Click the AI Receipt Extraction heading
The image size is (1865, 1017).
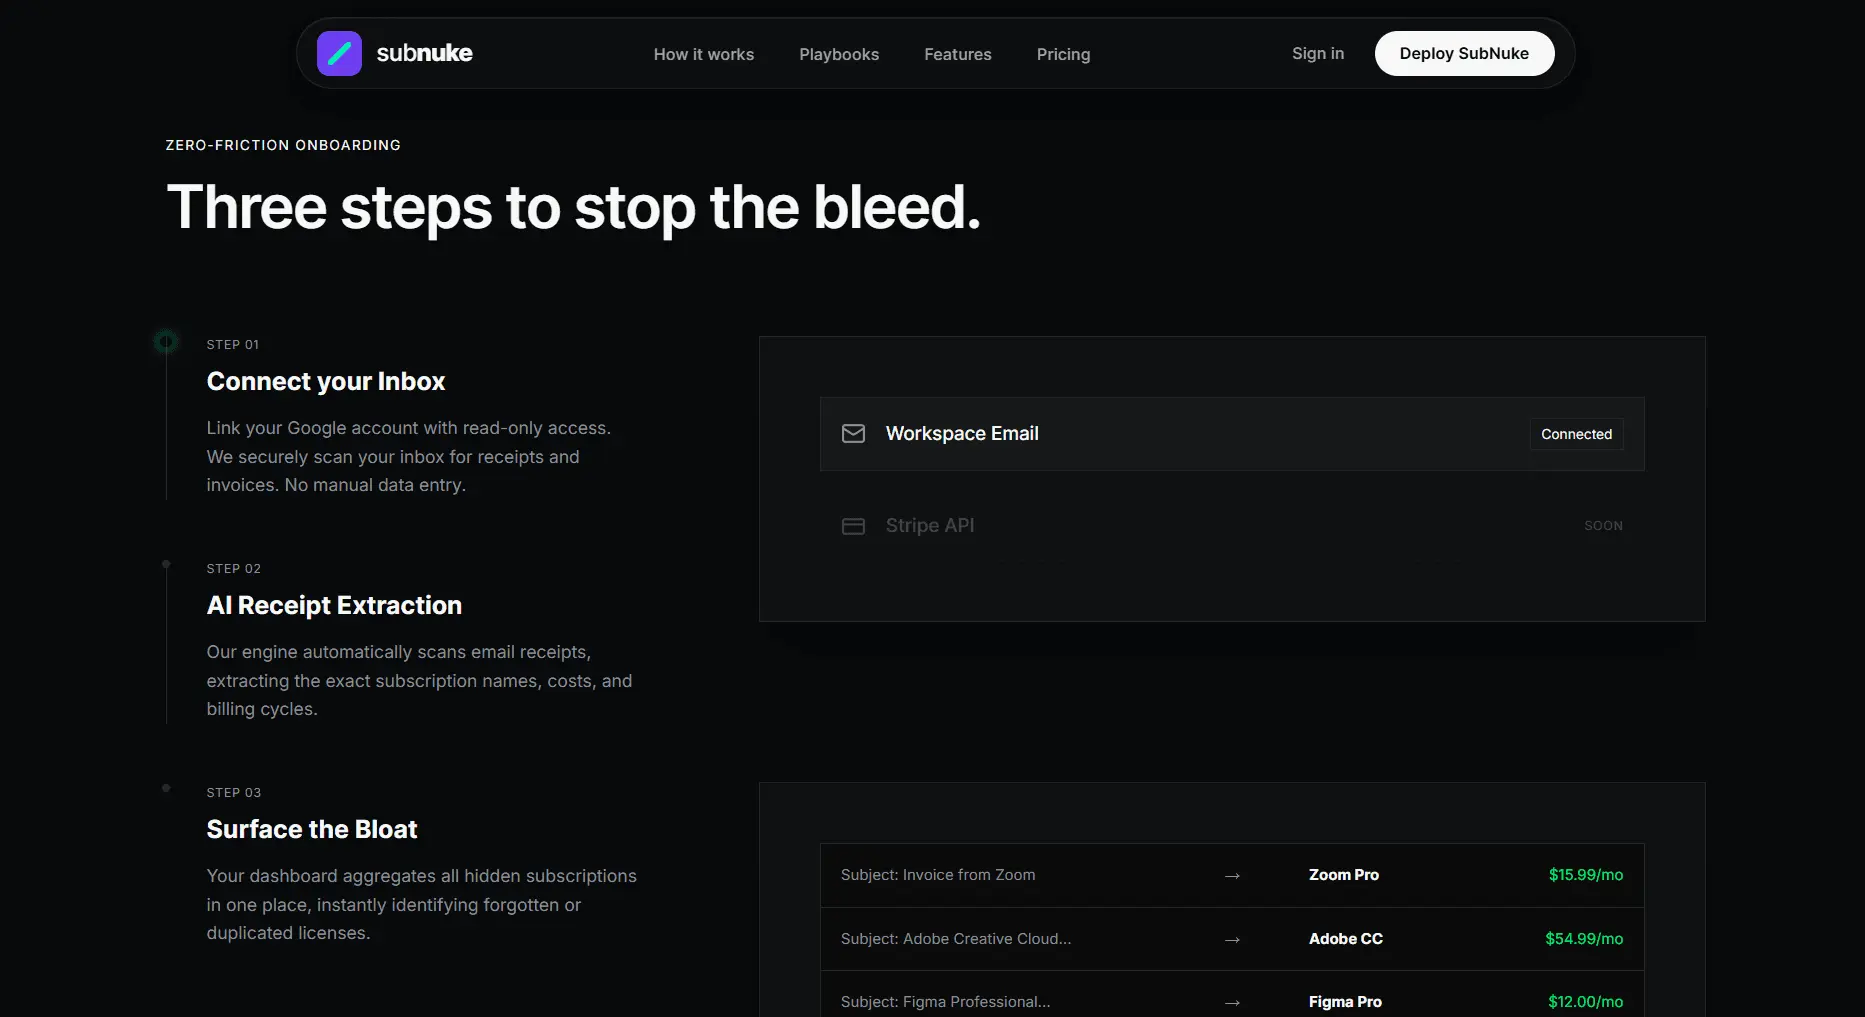click(334, 605)
